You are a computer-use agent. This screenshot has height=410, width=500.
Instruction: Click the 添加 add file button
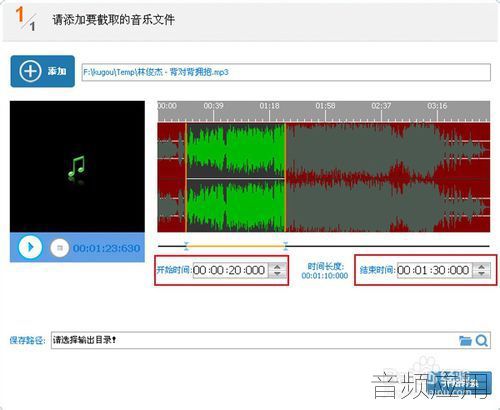tap(42, 71)
